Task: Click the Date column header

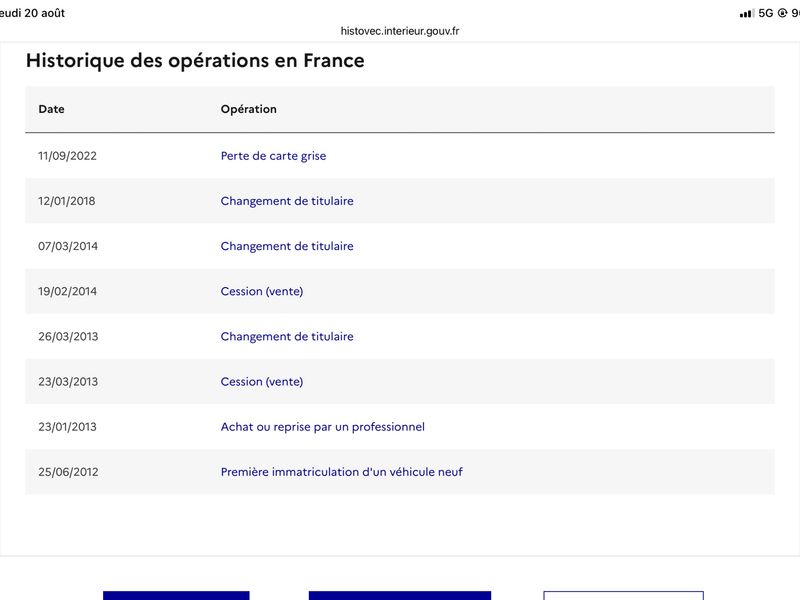Action: click(x=52, y=109)
